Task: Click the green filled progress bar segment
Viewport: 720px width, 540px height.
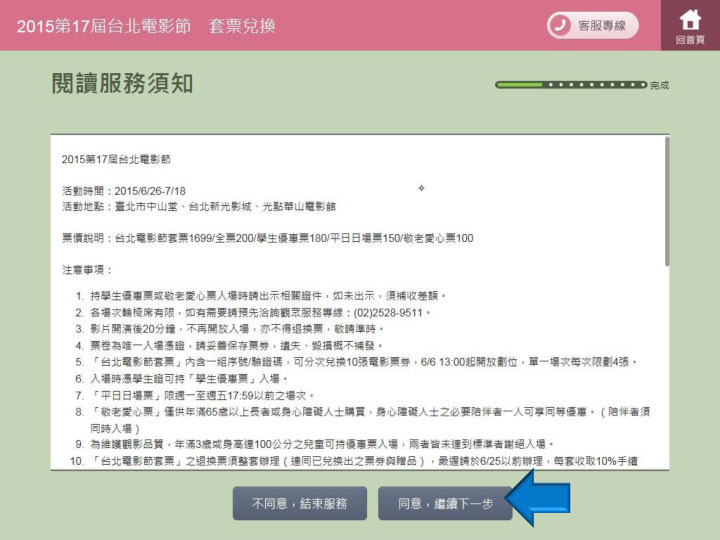Action: coord(519,86)
